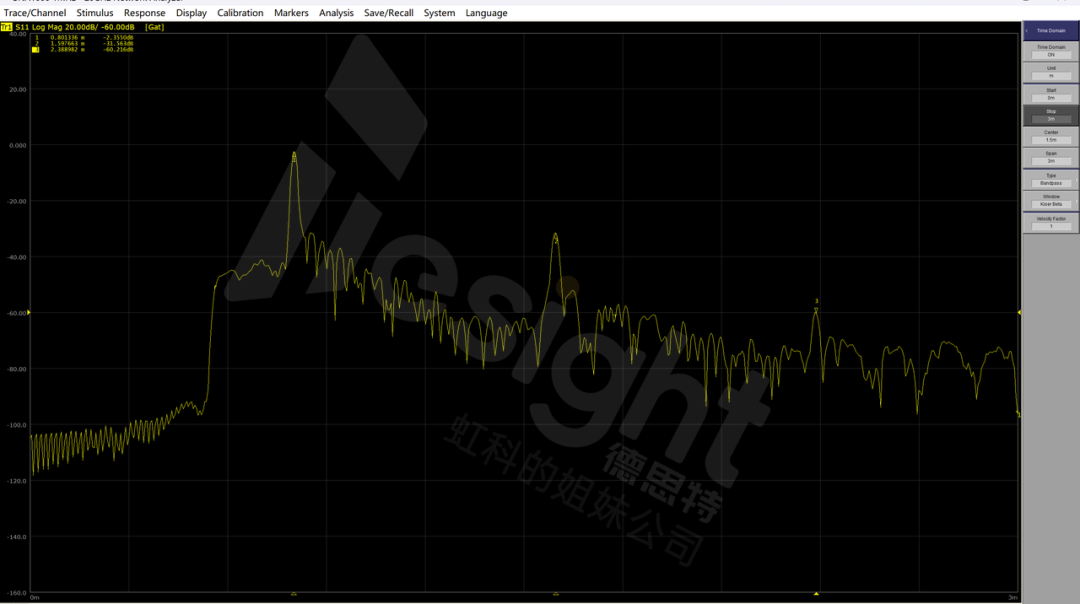This screenshot has width=1080, height=604.
Task: Click the 40.00 top scale label
Action: (x=17, y=34)
